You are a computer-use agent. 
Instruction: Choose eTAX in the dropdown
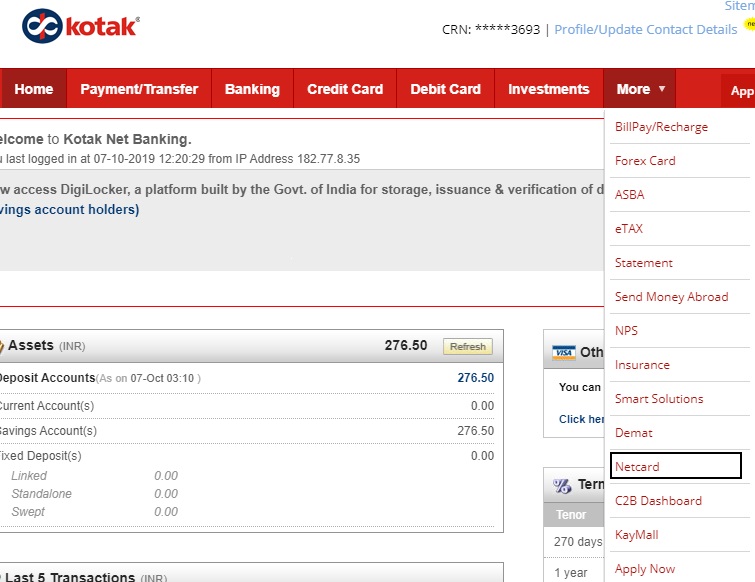[629, 229]
